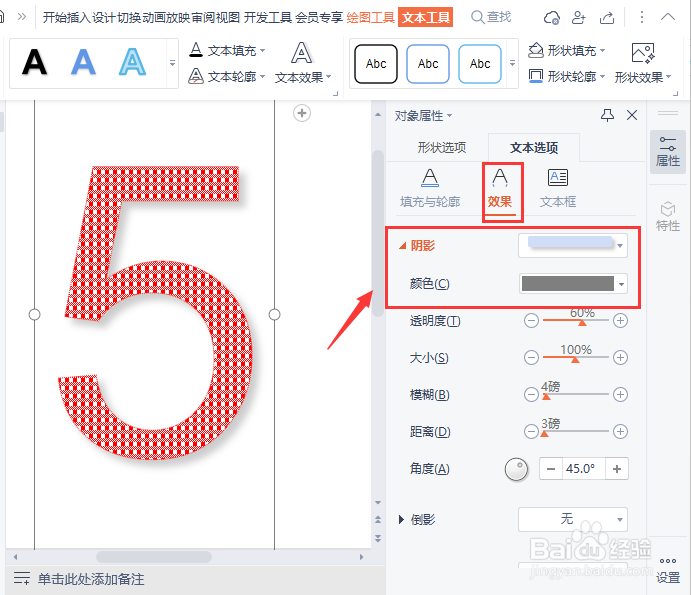Open the 文本填充 text fill menu
The height and width of the screenshot is (595, 691).
coord(227,51)
